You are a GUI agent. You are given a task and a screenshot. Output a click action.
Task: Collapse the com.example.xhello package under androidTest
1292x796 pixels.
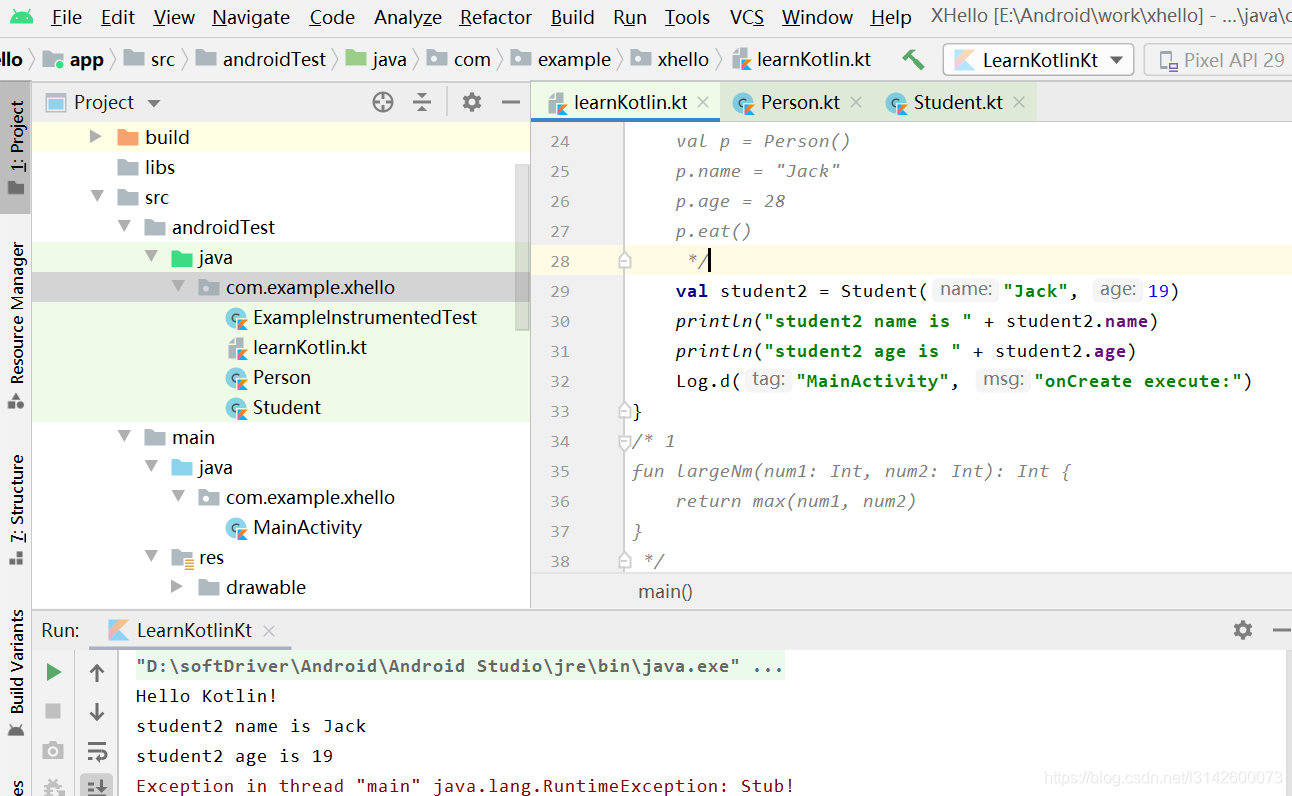pyautogui.click(x=178, y=287)
